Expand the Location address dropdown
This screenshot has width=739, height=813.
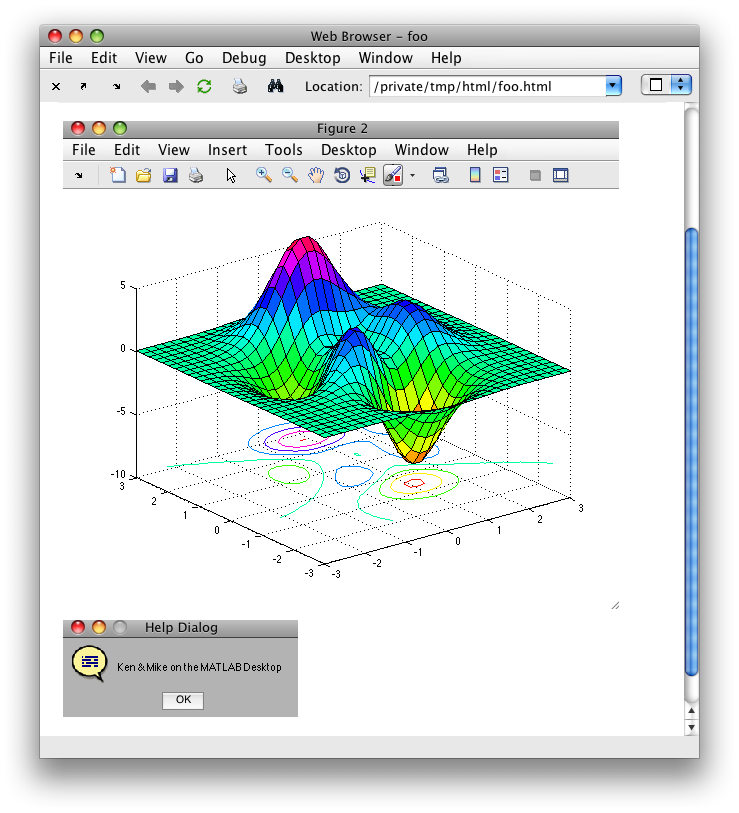pos(613,86)
